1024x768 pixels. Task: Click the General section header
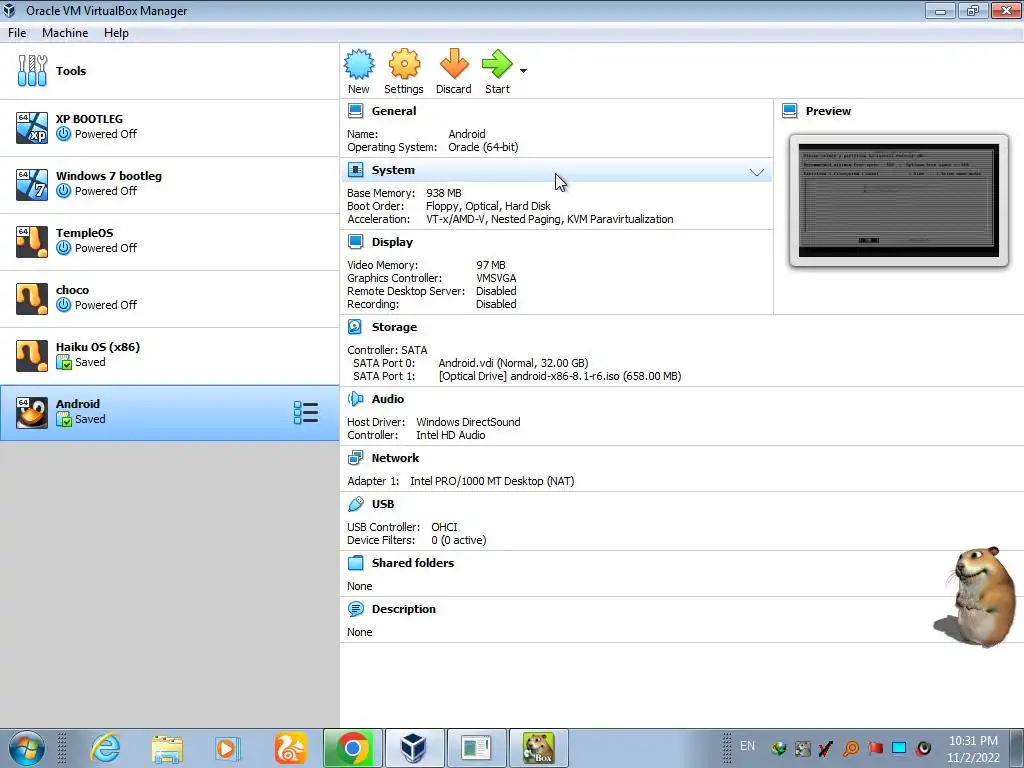tap(394, 111)
